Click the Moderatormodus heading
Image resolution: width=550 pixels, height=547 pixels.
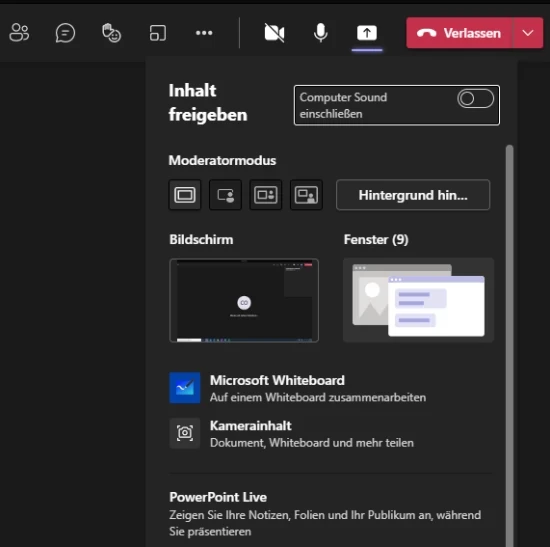click(x=222, y=160)
